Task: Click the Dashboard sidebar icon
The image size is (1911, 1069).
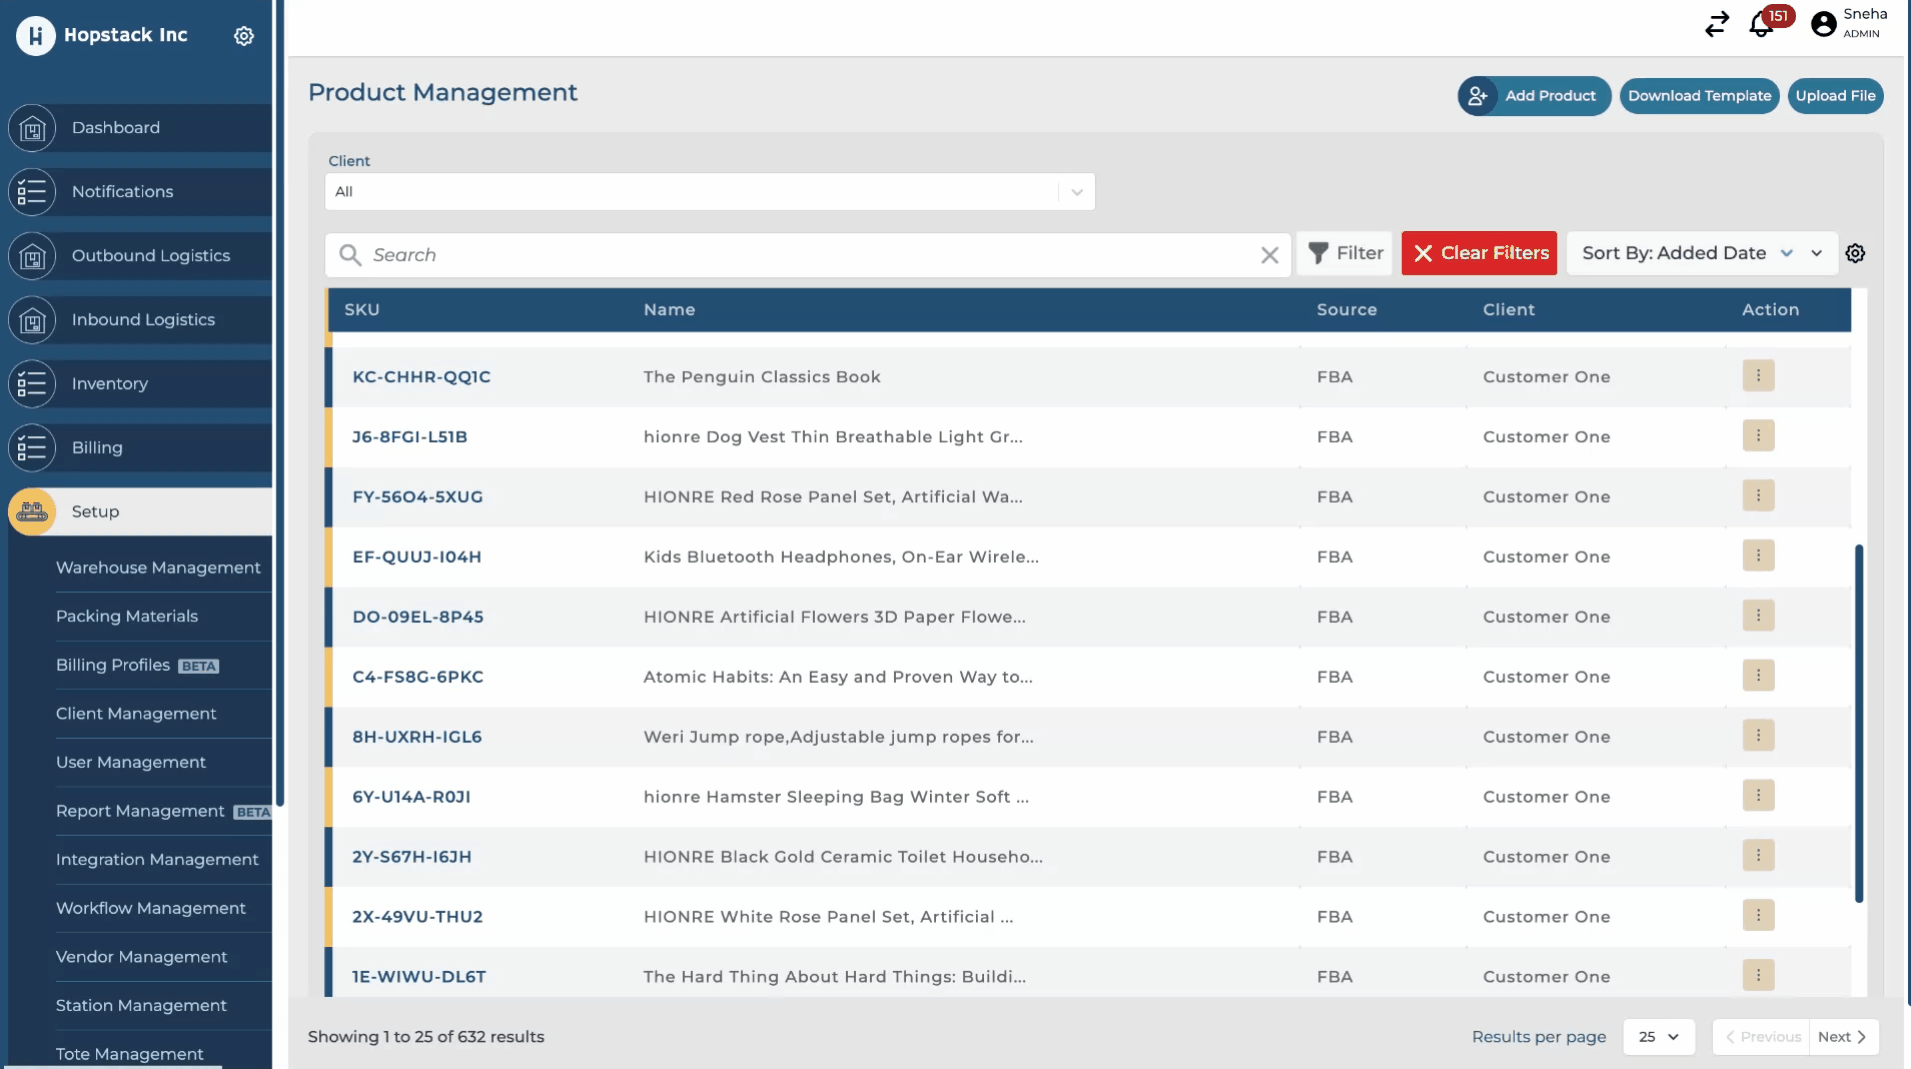Action: pos(32,128)
